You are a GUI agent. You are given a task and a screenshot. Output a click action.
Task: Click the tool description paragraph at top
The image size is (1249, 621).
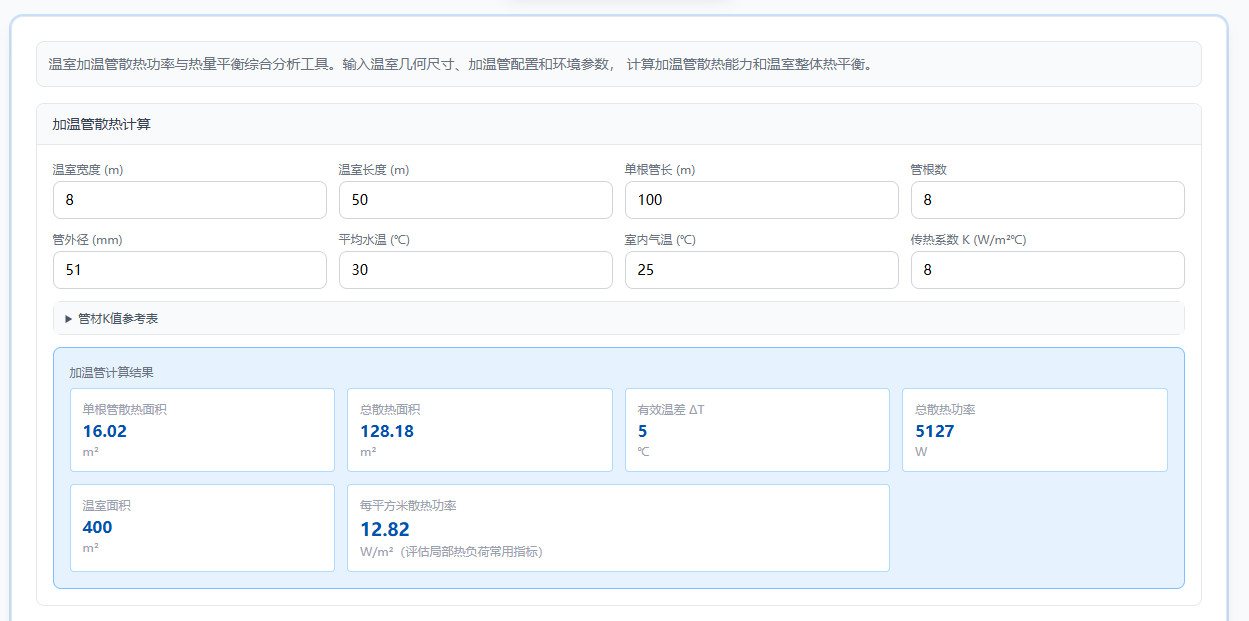coord(461,64)
